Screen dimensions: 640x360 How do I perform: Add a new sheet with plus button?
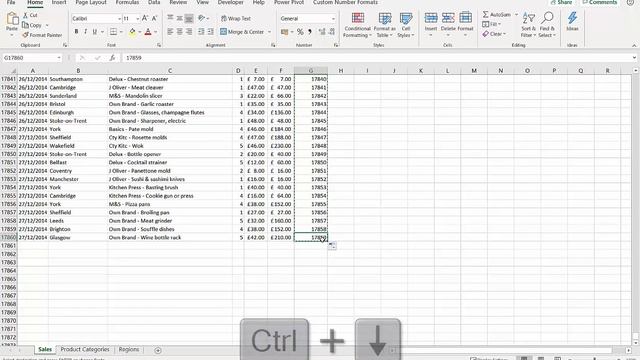point(158,350)
